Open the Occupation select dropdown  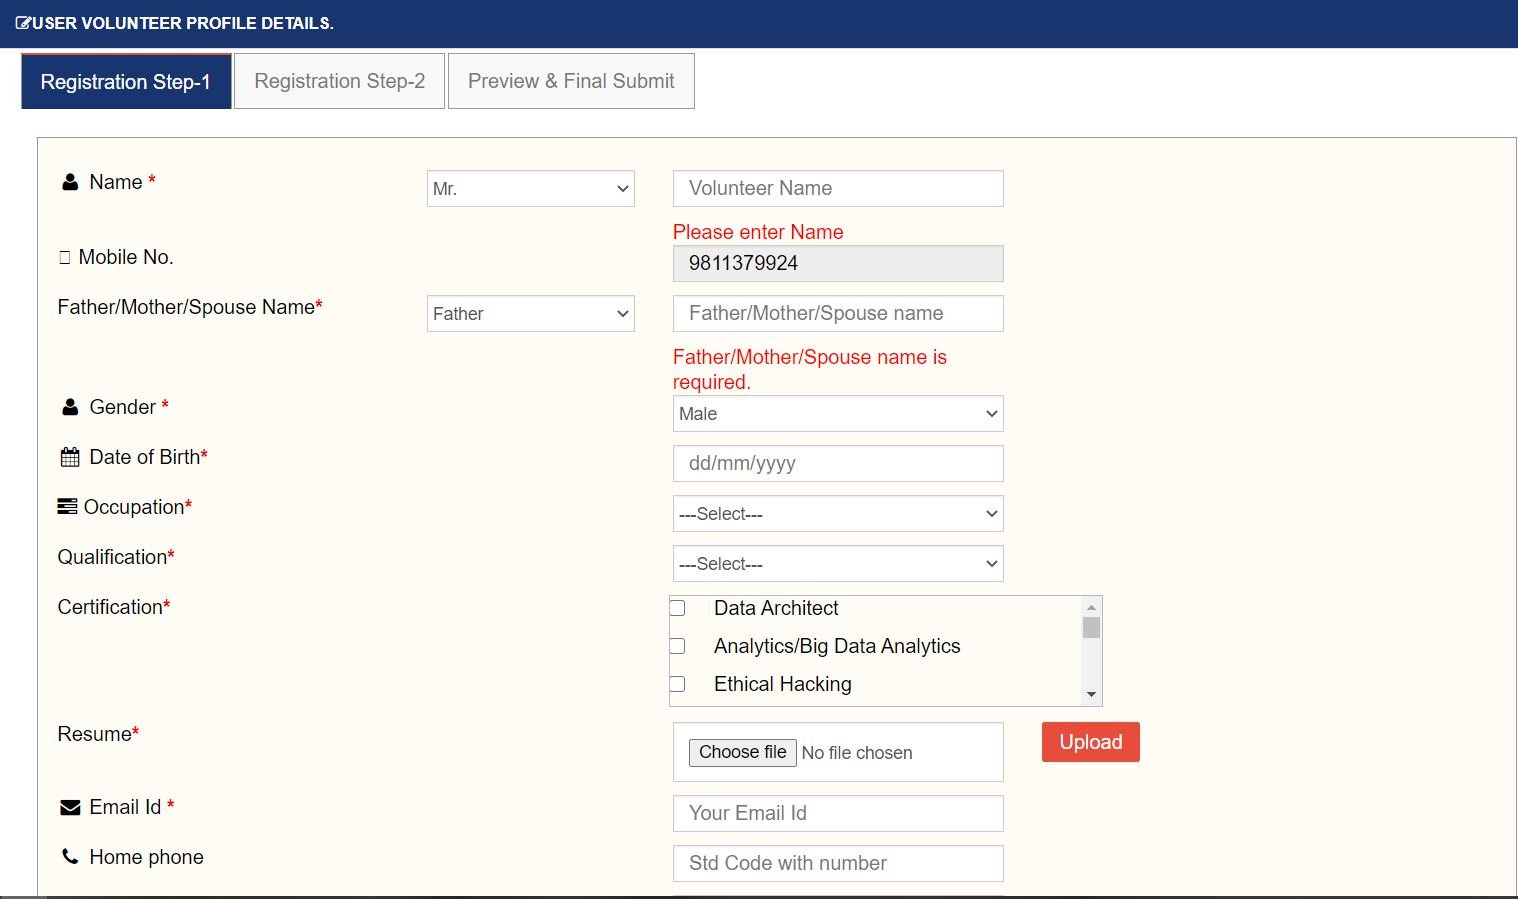pyautogui.click(x=837, y=514)
